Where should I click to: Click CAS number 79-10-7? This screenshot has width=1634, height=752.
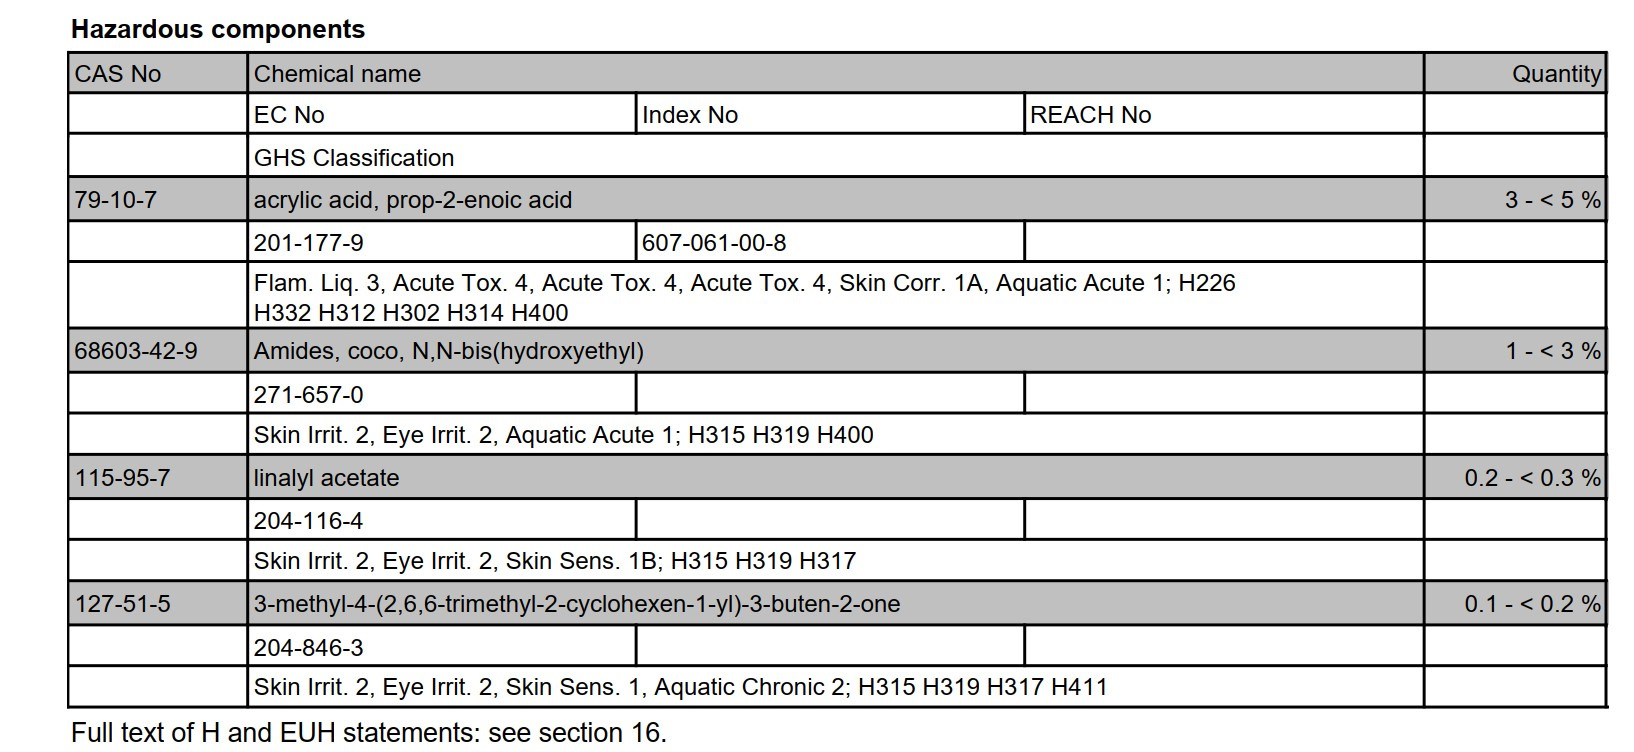click(116, 200)
